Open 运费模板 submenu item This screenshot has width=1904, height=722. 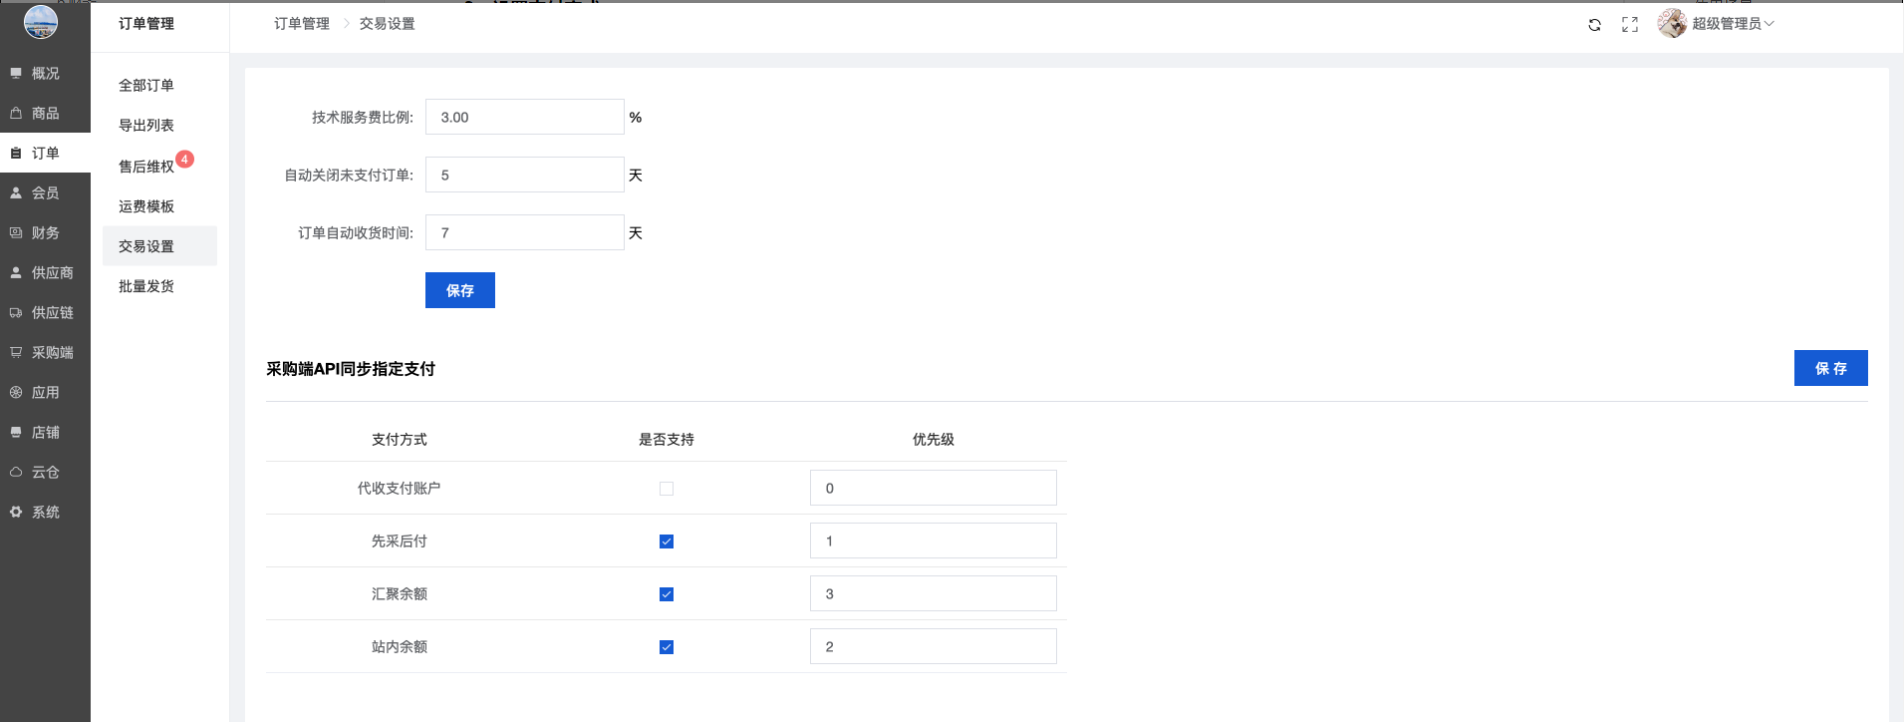coord(146,206)
